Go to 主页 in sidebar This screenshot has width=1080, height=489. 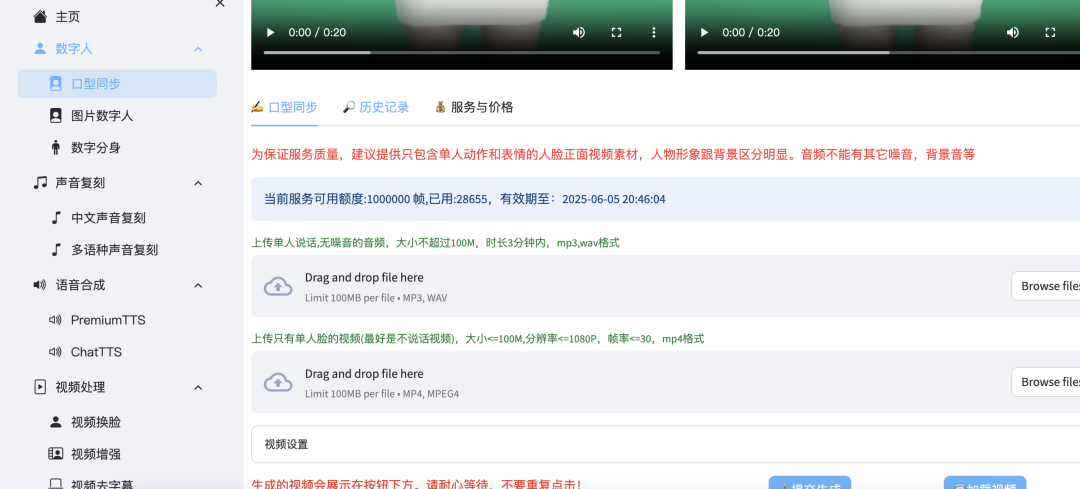[x=68, y=17]
